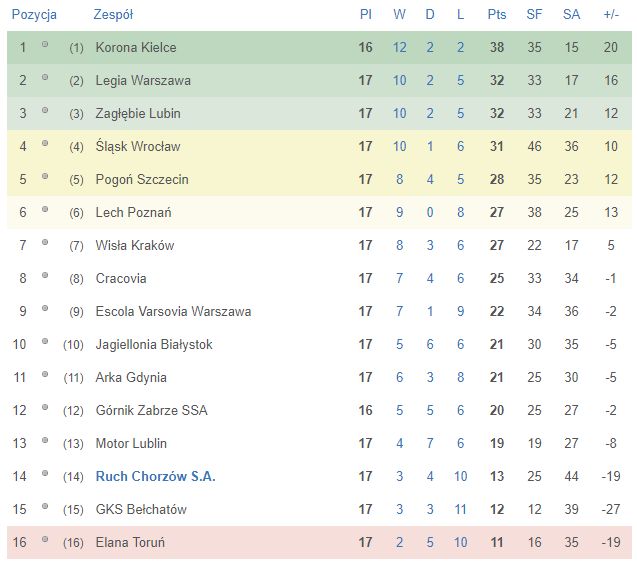This screenshot has width=637, height=567.
Task: Sort table by Pts column header
Action: (x=496, y=15)
